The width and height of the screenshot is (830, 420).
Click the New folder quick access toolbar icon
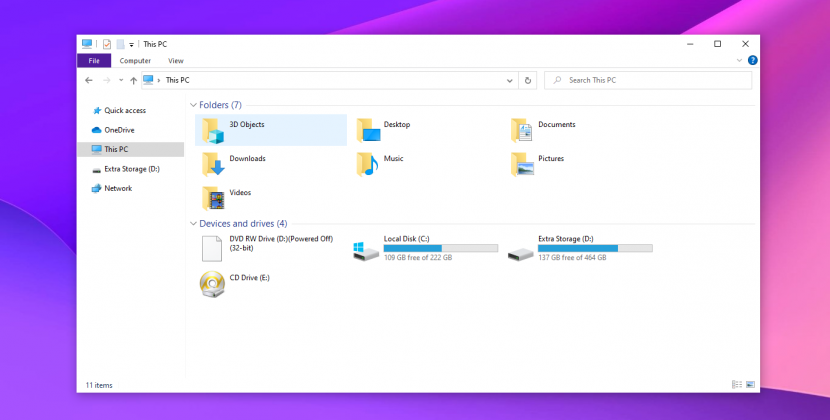(120, 44)
